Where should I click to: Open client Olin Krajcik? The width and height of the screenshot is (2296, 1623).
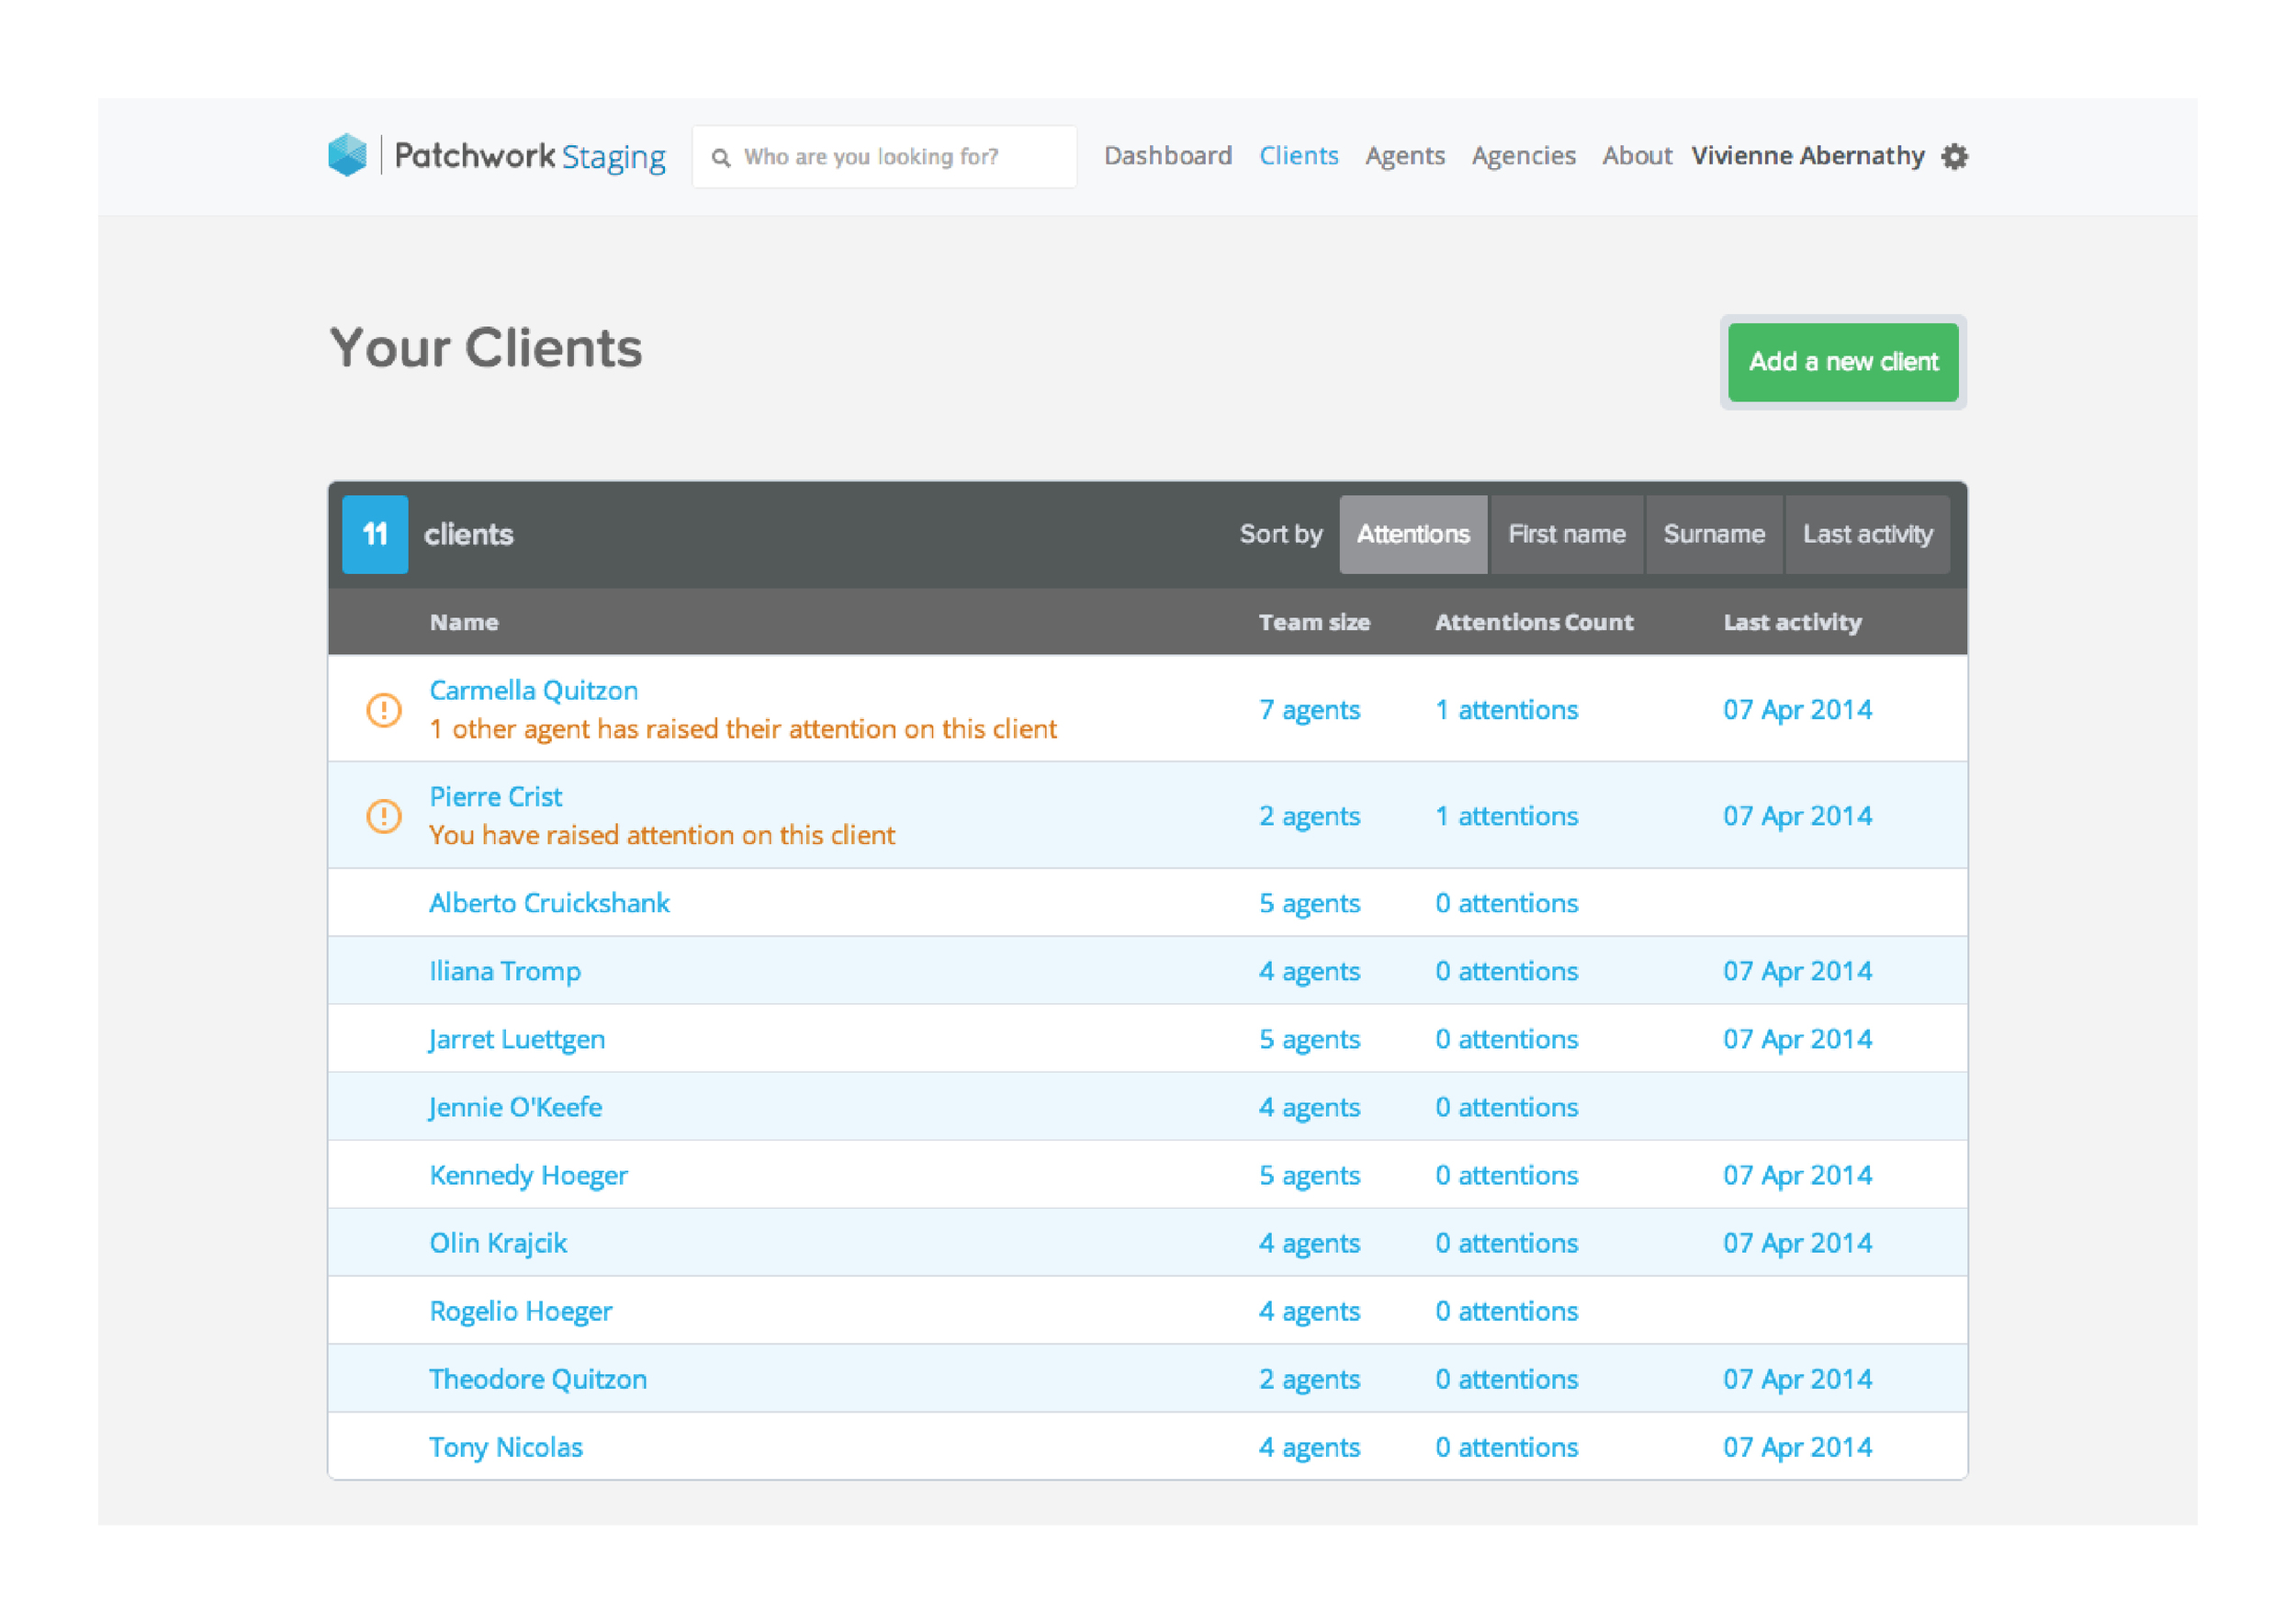click(x=498, y=1243)
